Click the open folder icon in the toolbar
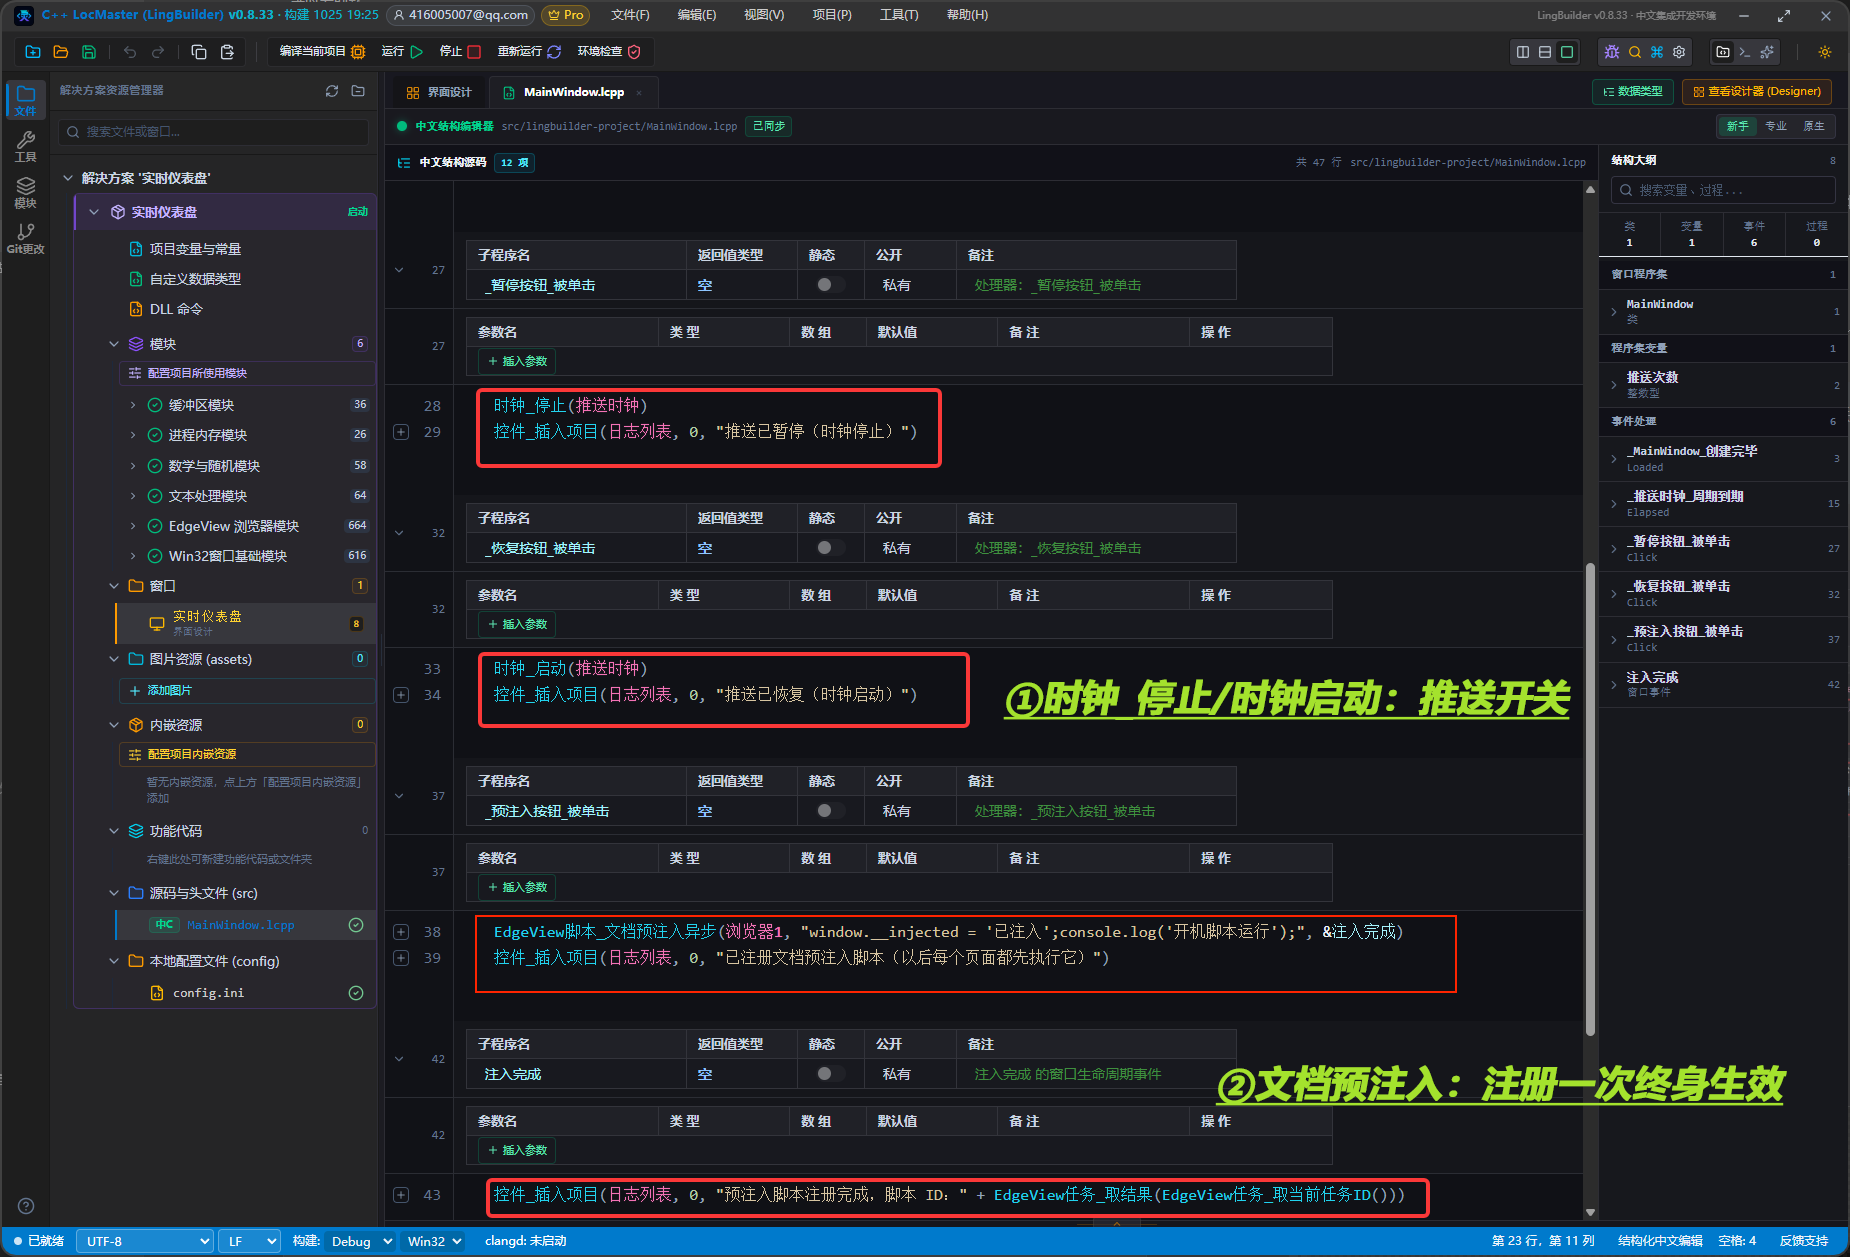 click(61, 52)
